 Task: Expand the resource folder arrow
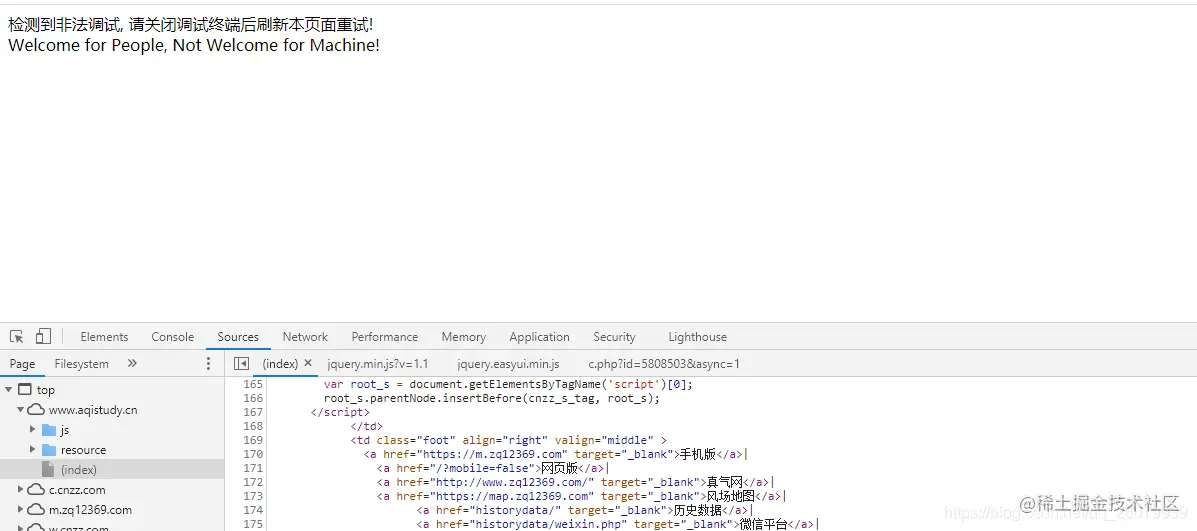[x=32, y=449]
